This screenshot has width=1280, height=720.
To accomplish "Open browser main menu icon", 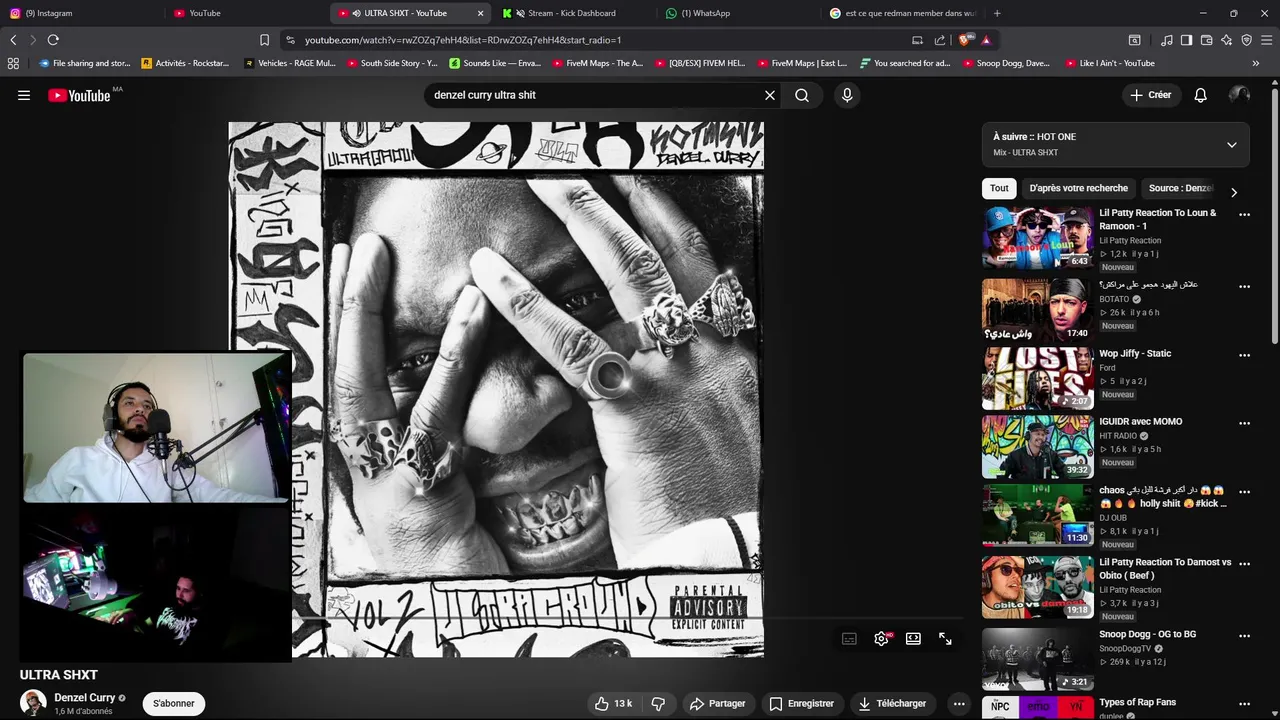I will [1267, 40].
